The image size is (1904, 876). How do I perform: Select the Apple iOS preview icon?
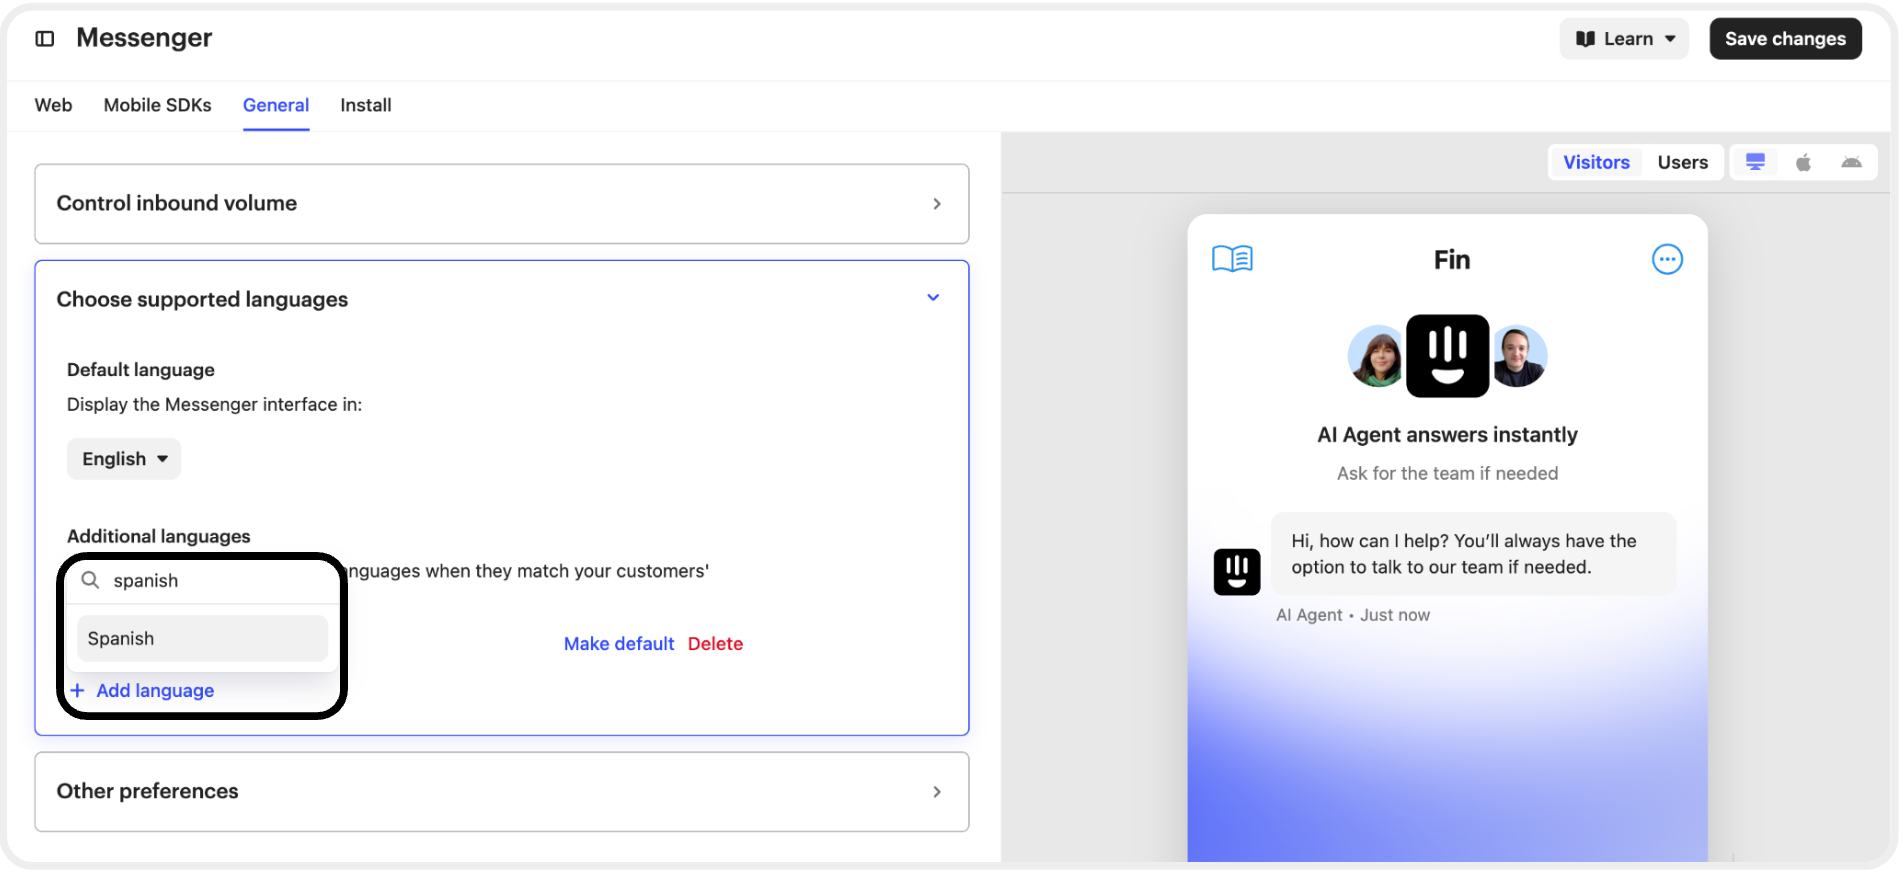(x=1803, y=162)
